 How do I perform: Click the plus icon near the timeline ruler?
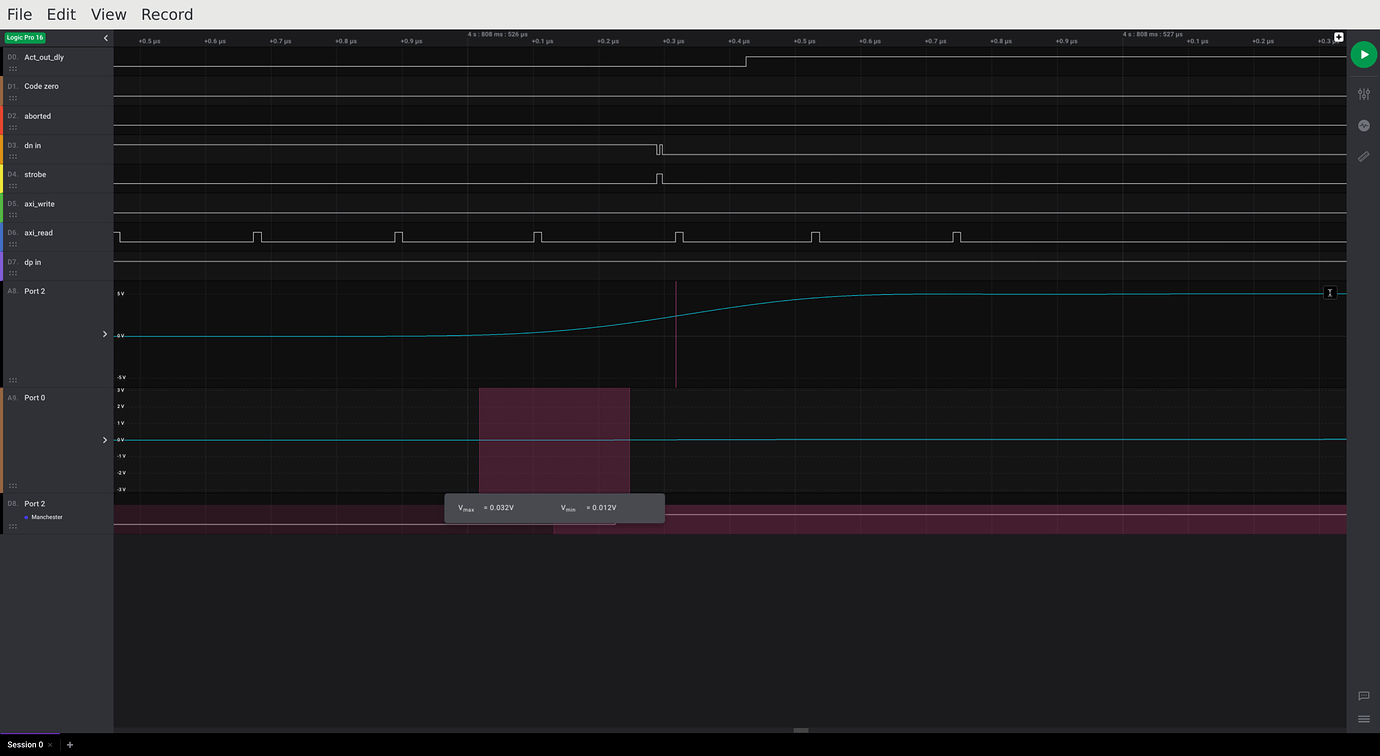(1338, 35)
